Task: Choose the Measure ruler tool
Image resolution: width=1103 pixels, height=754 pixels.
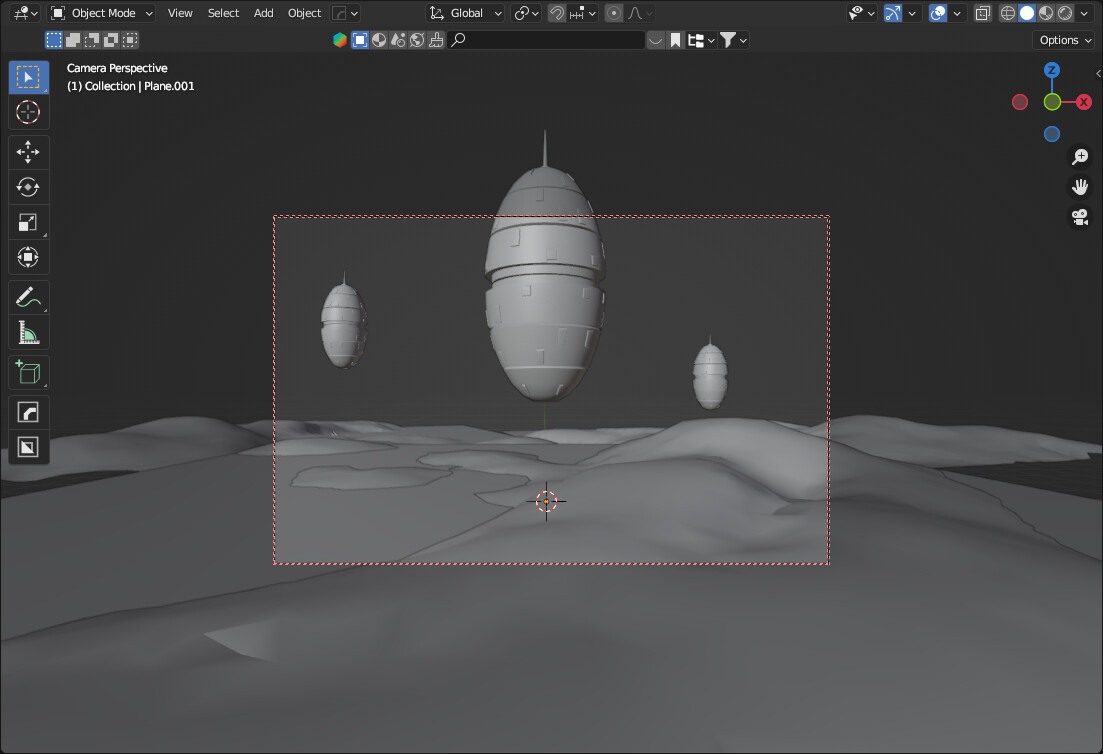Action: pyautogui.click(x=28, y=332)
